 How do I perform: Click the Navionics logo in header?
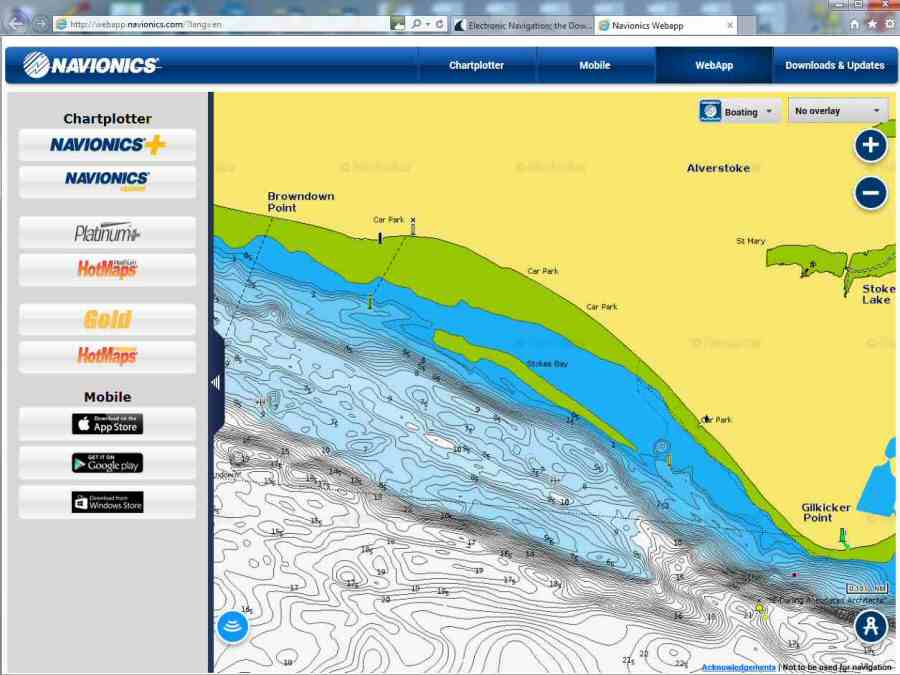tap(91, 66)
